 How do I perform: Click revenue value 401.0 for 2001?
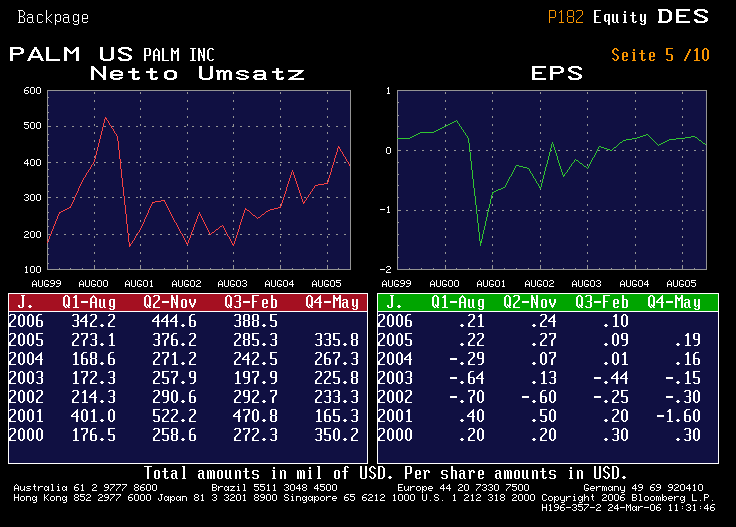(93, 416)
